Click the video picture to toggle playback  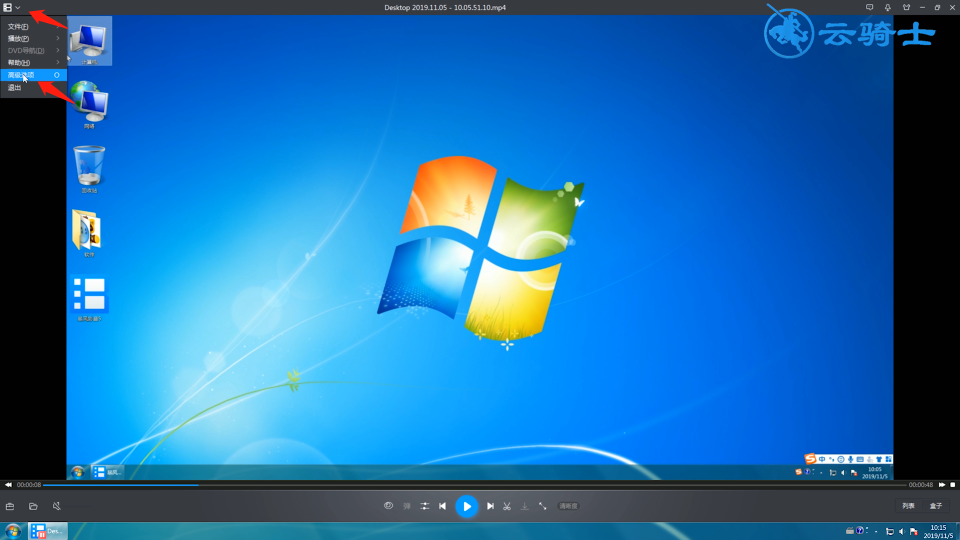(x=480, y=247)
